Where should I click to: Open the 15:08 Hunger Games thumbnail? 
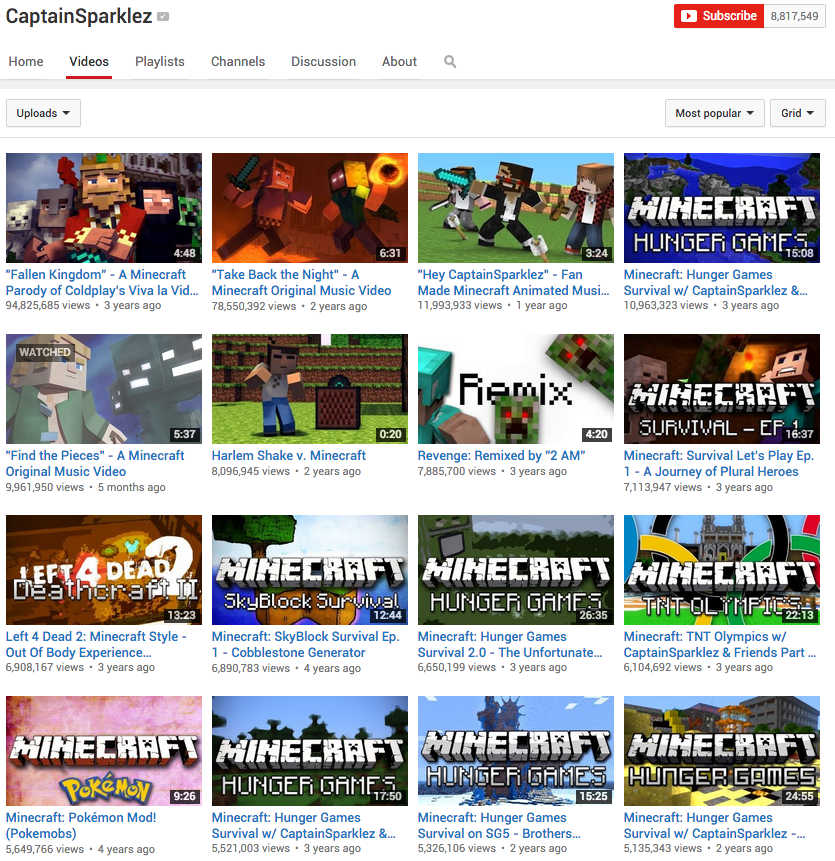[721, 208]
